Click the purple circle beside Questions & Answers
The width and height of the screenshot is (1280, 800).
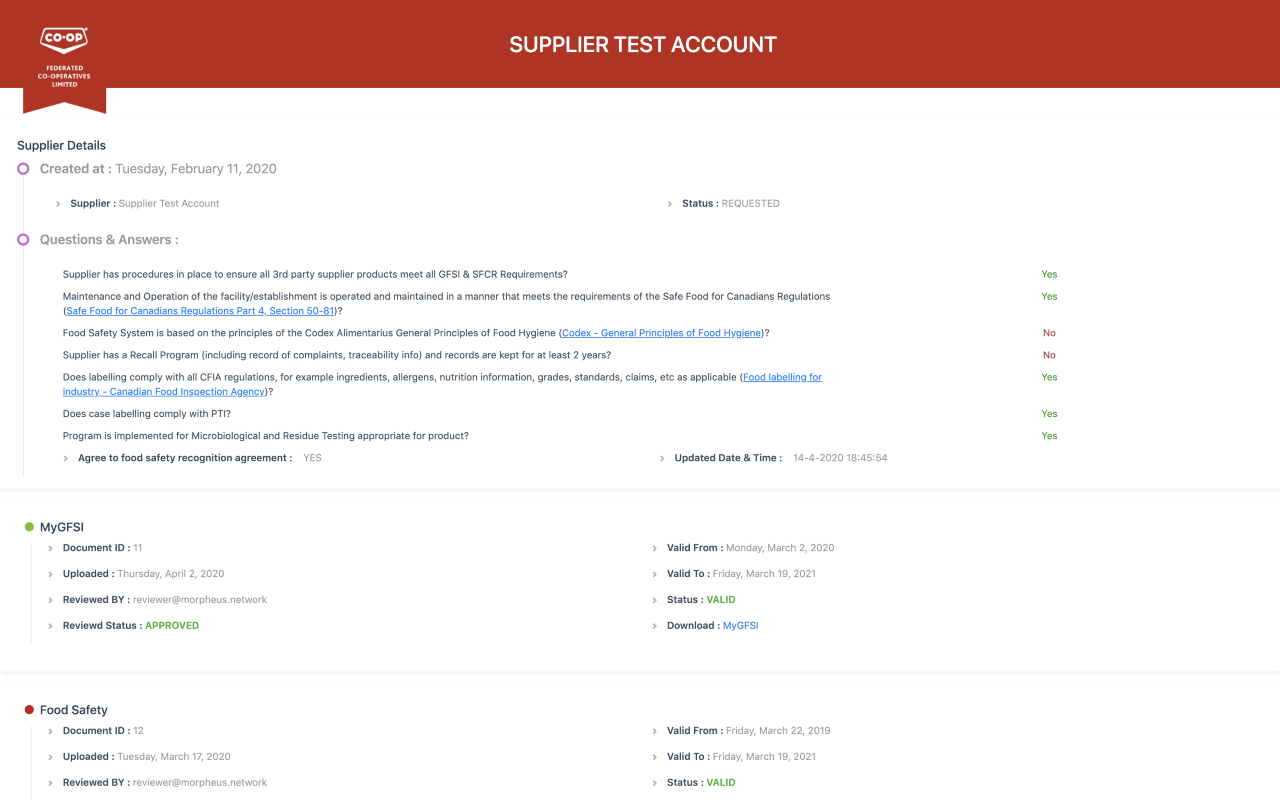[x=23, y=240]
